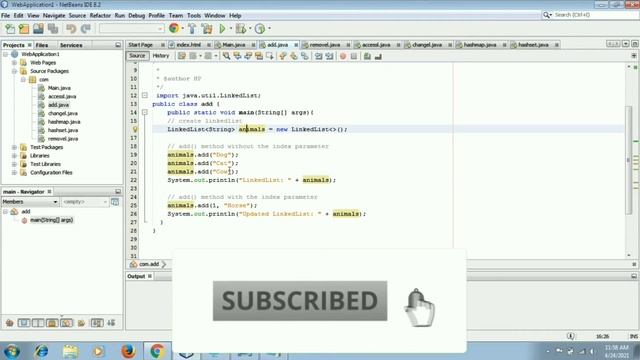Screen dimensions: 640x360
Task: Collapse the Source Packages node
Action: [14, 71]
